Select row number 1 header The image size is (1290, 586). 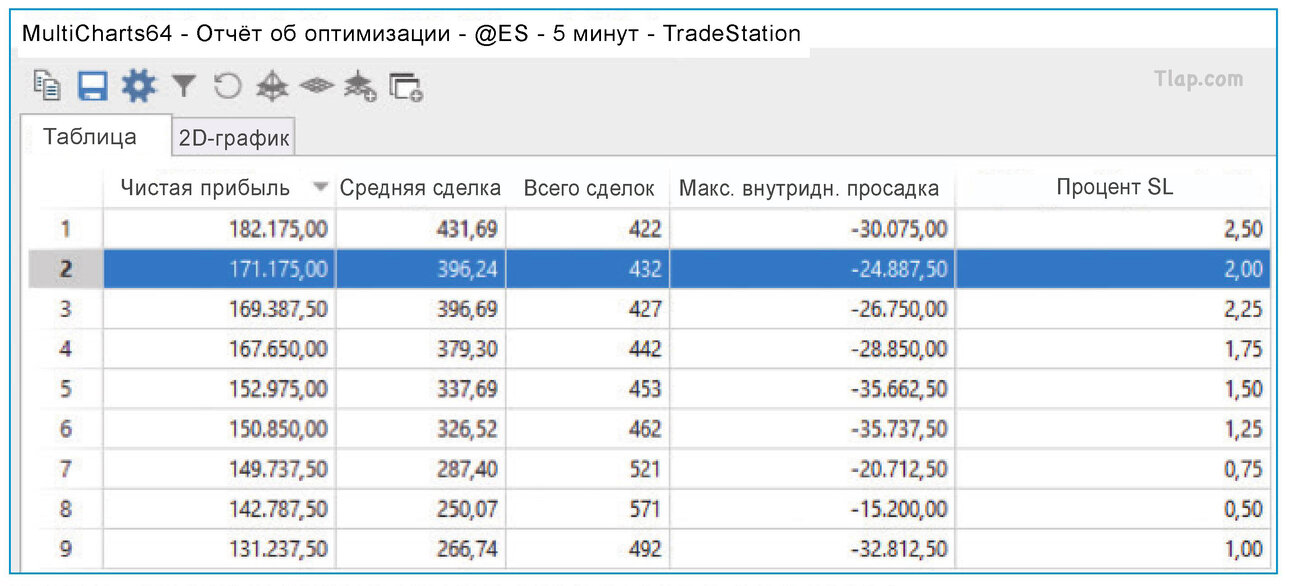point(66,229)
